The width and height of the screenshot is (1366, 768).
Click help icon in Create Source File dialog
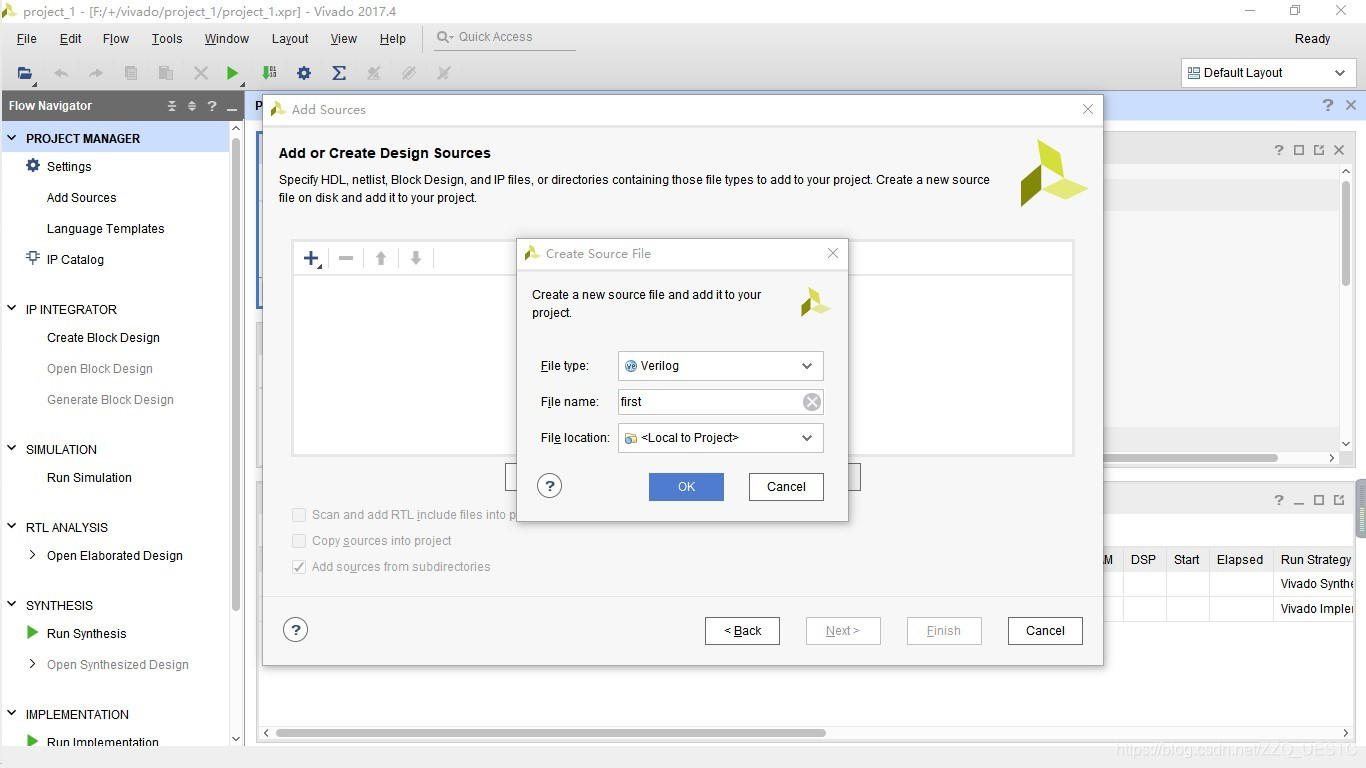pos(549,486)
